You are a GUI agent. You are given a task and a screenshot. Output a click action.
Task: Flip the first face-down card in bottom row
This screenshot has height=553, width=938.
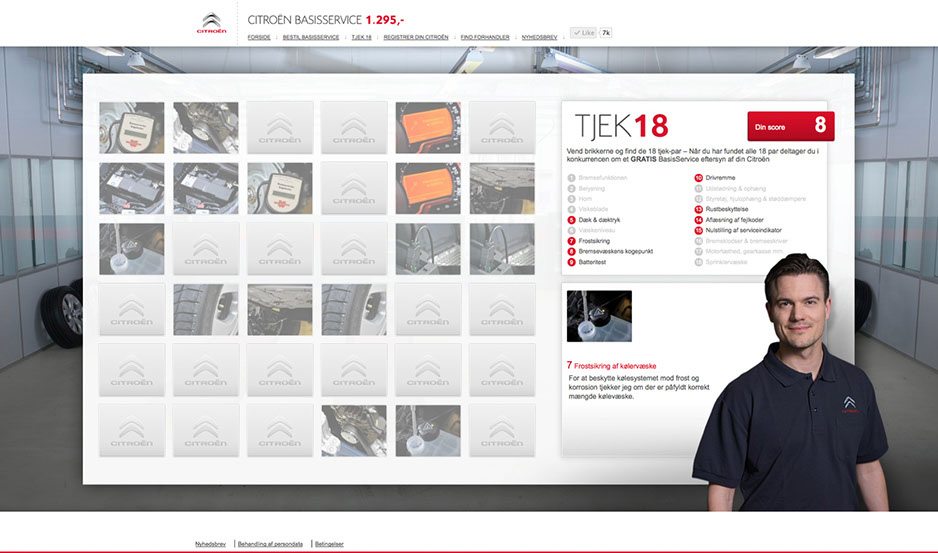click(x=132, y=430)
